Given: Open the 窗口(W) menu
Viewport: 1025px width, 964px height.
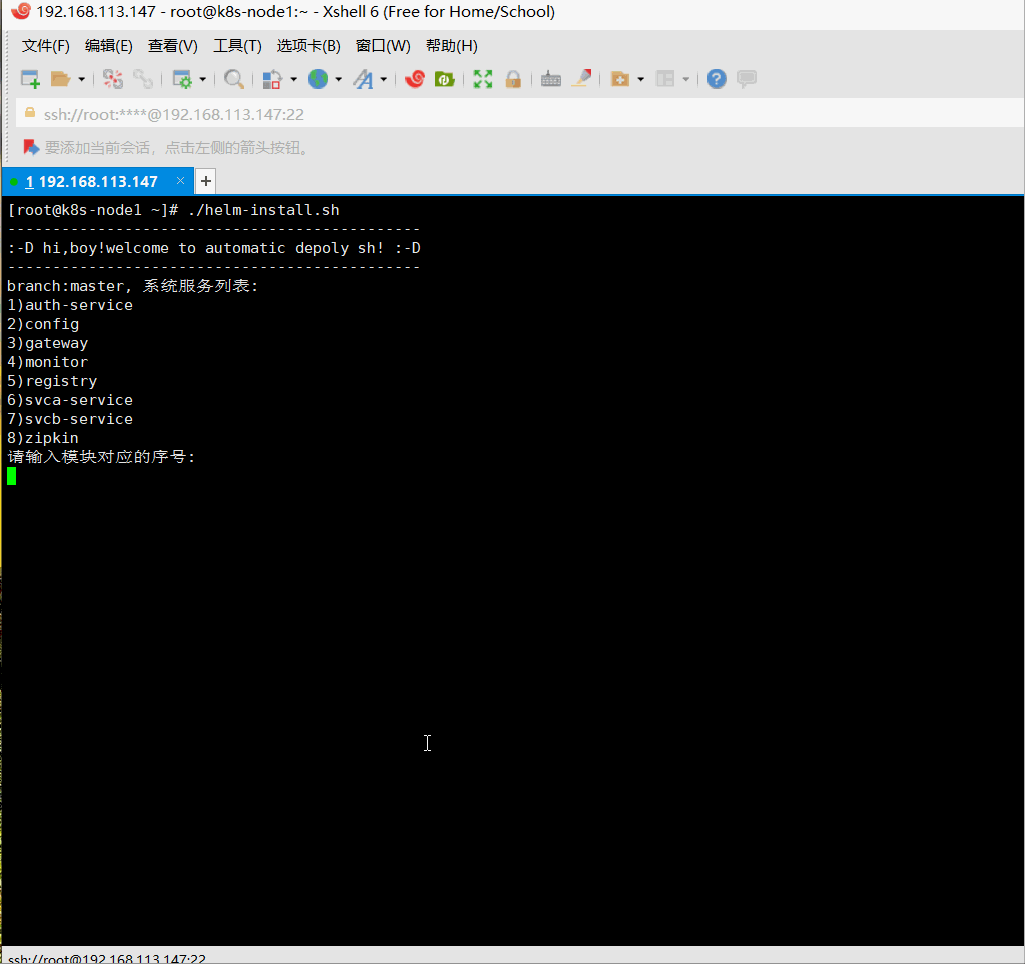Looking at the screenshot, I should 383,46.
